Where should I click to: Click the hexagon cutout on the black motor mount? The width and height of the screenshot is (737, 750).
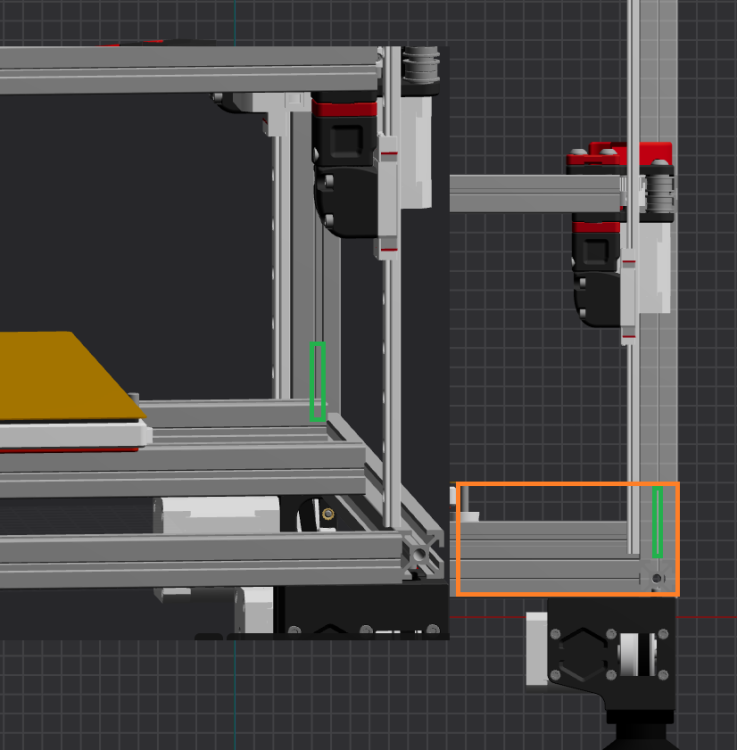[583, 654]
